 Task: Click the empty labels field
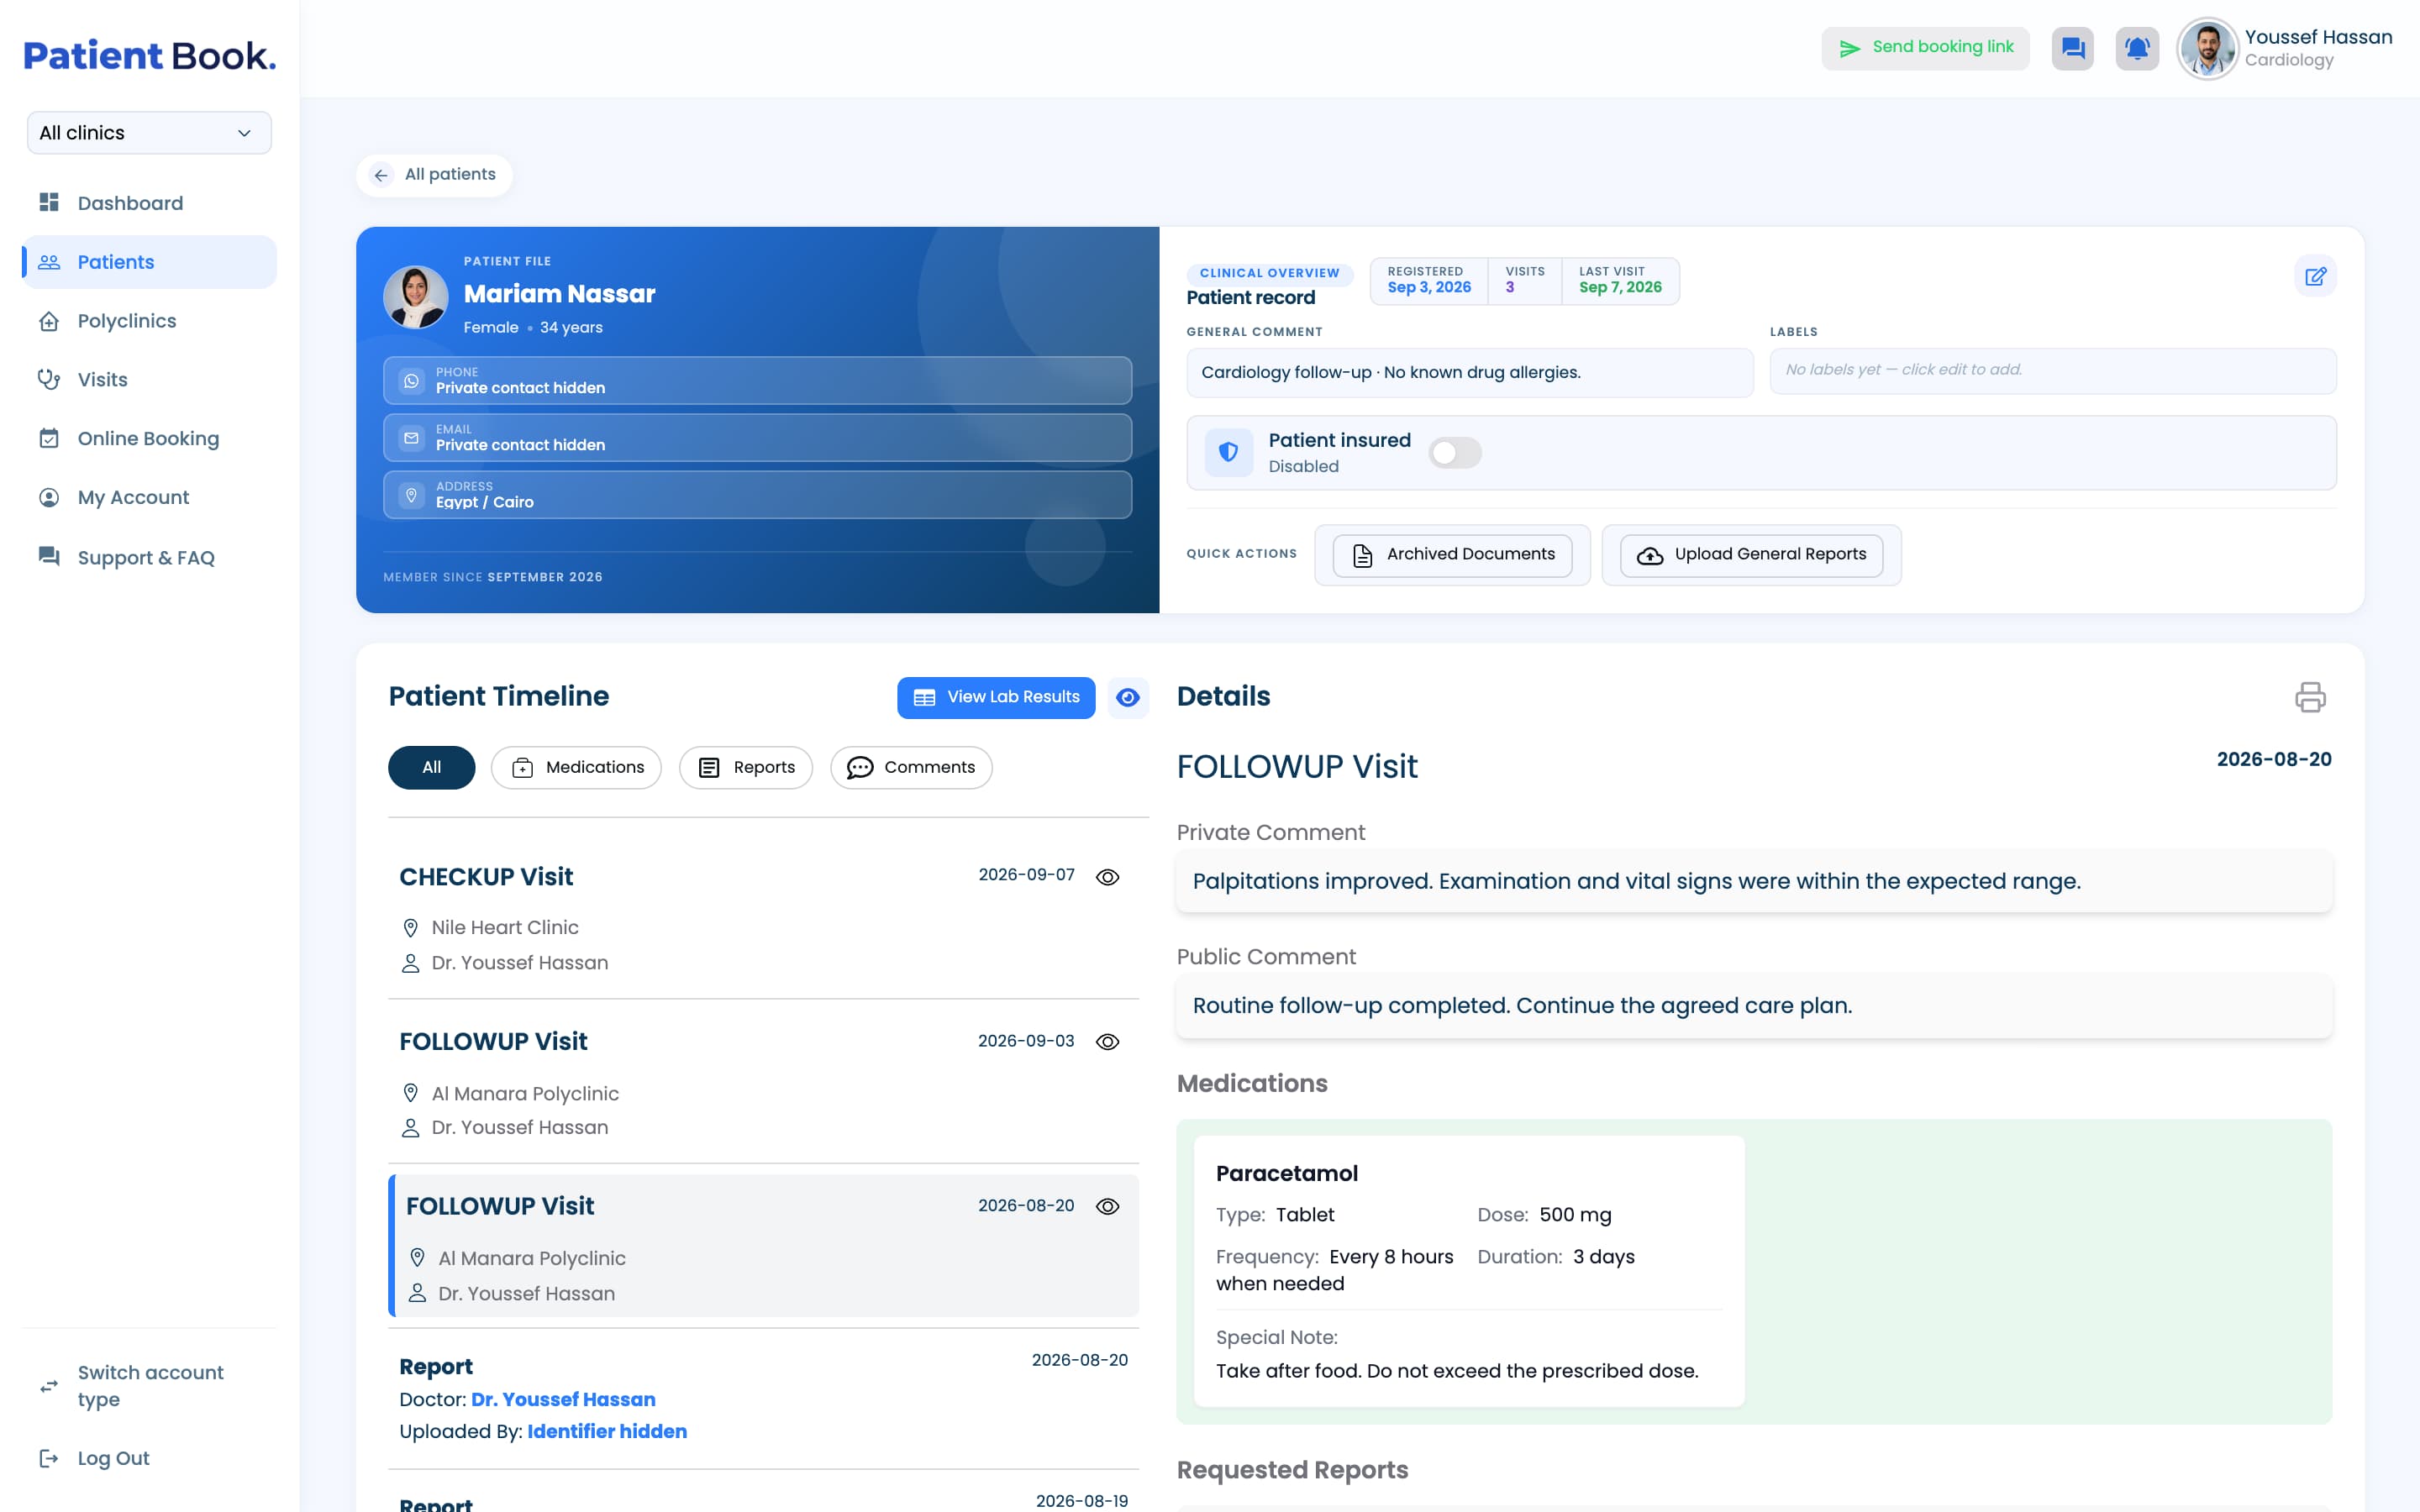(2053, 371)
